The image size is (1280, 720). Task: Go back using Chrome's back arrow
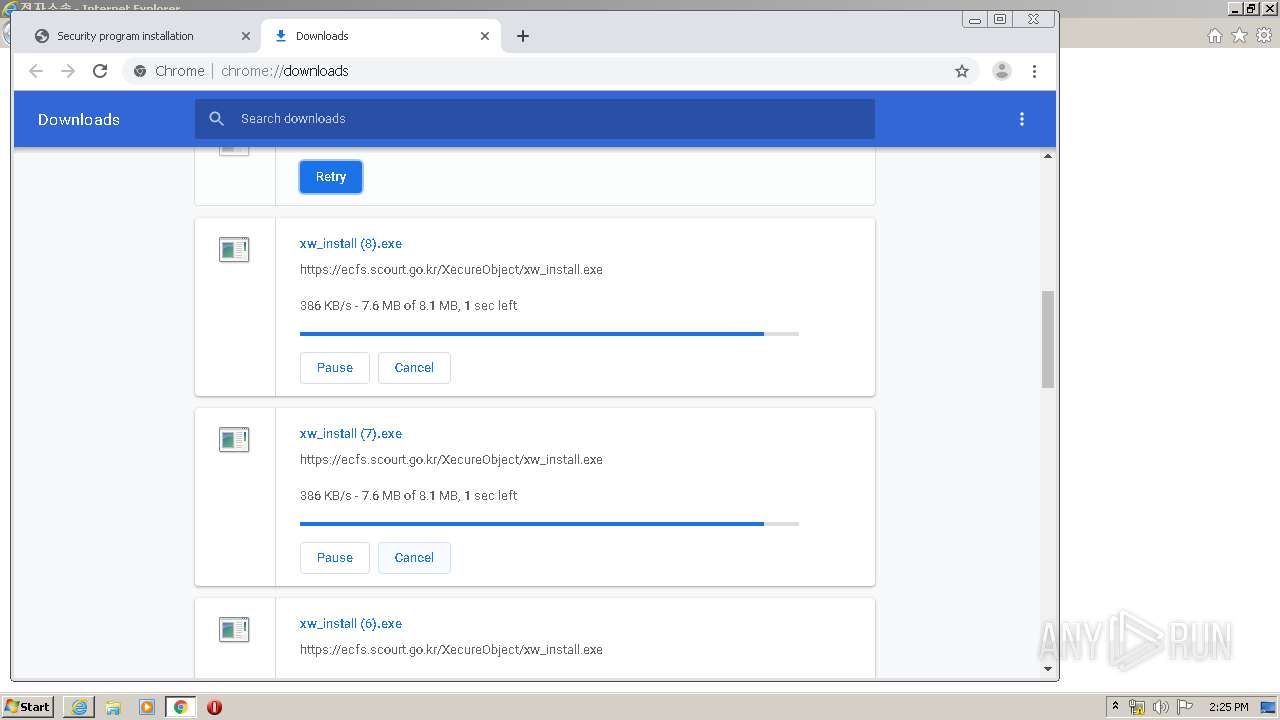click(x=36, y=71)
